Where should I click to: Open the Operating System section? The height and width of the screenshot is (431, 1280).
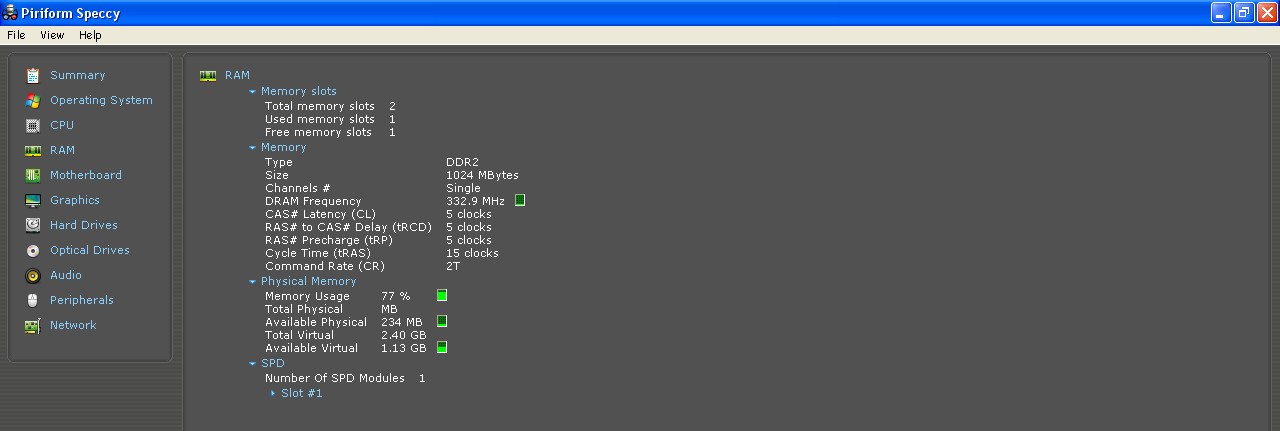pyautogui.click(x=101, y=100)
